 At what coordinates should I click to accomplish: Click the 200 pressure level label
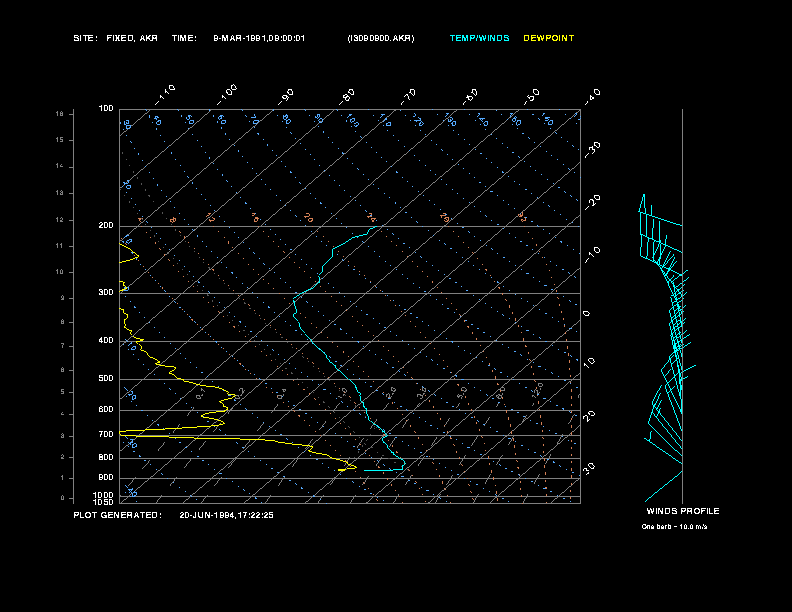(x=106, y=225)
